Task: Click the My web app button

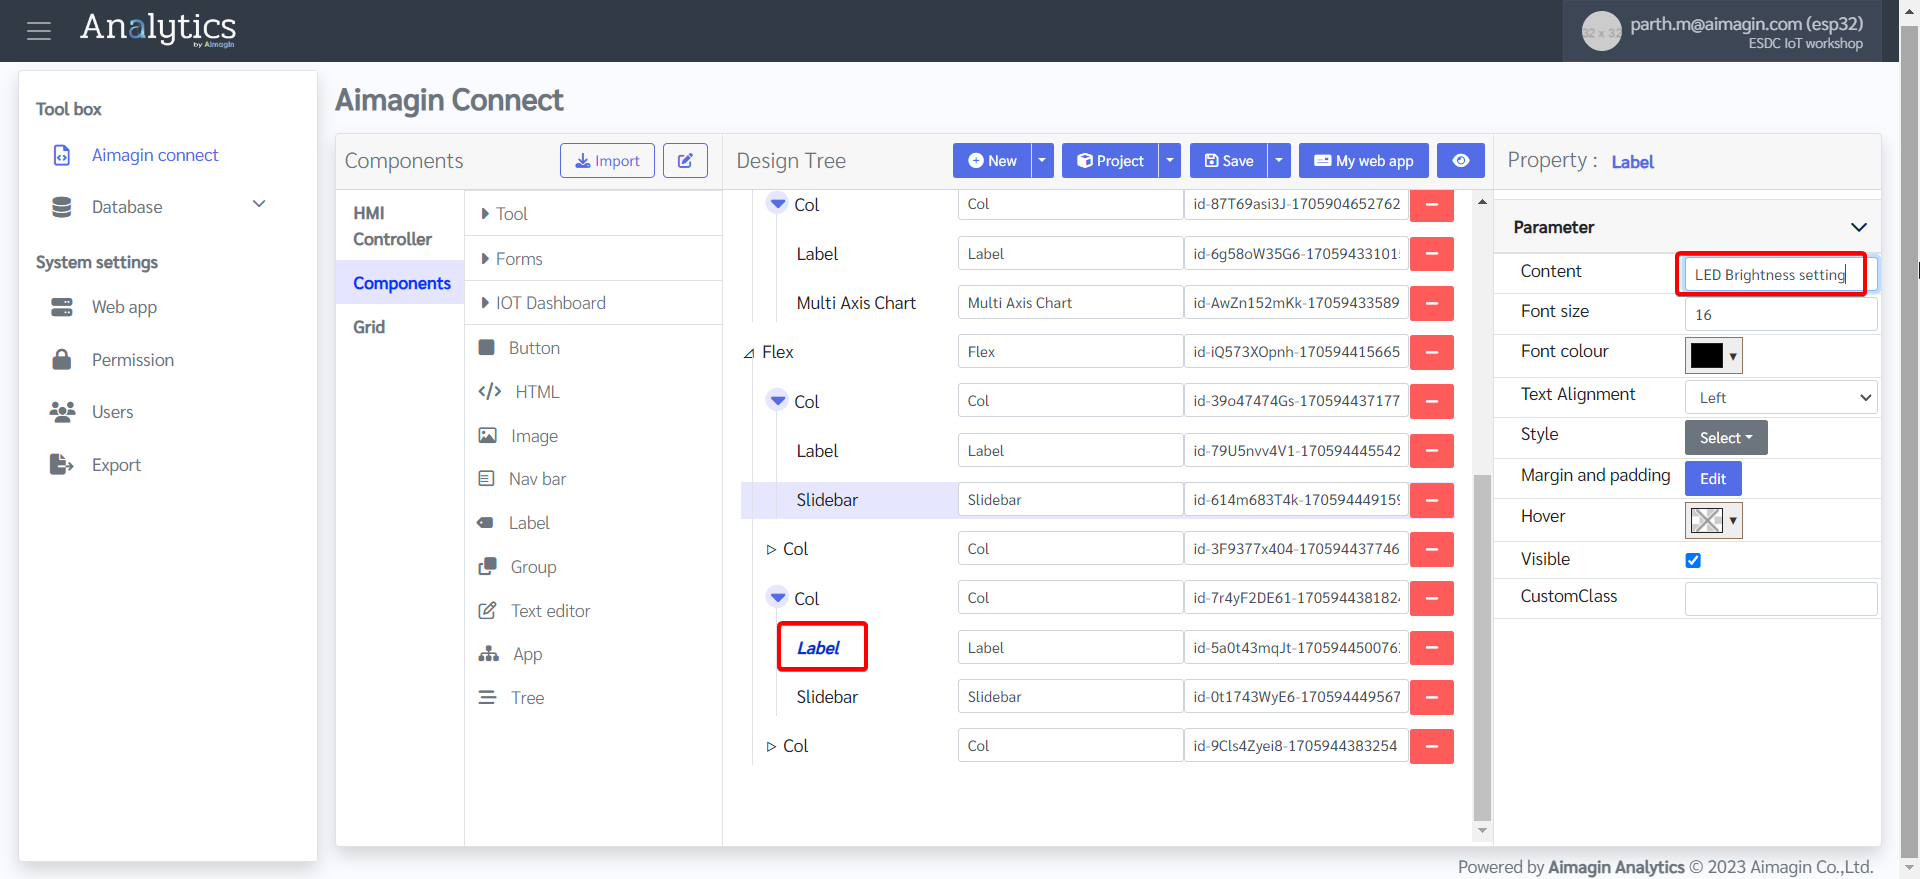Action: pos(1364,161)
